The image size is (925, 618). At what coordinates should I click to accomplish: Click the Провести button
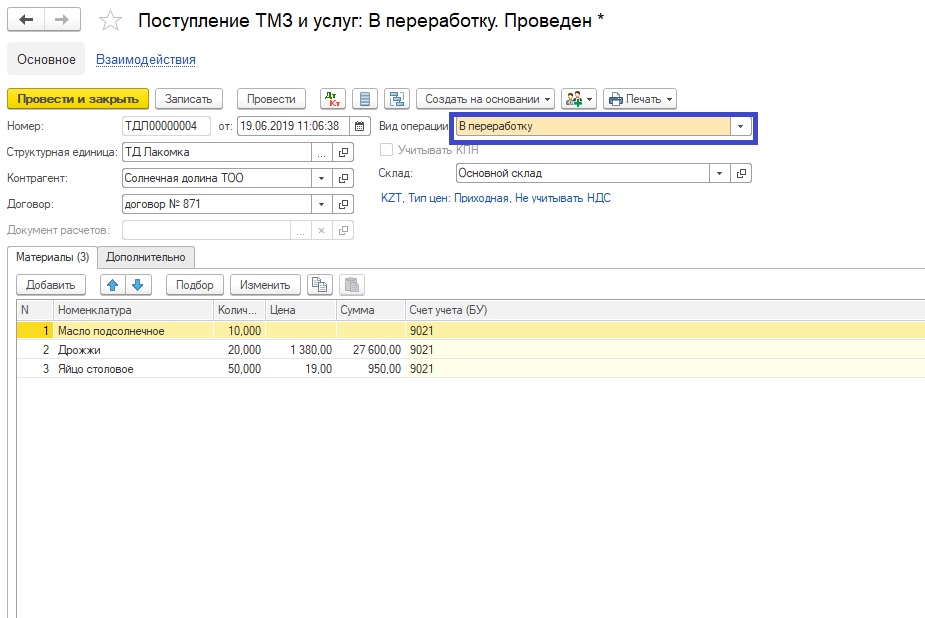(271, 99)
